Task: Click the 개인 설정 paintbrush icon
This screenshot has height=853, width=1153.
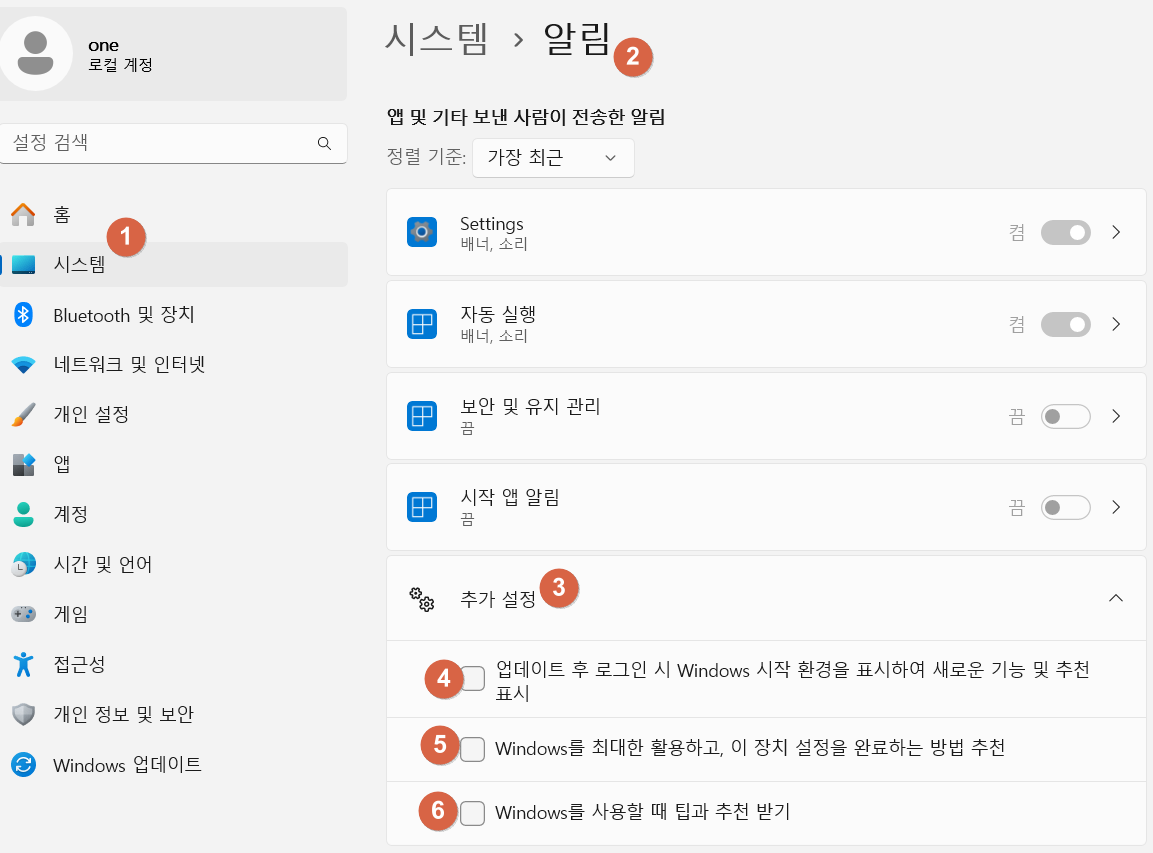Action: [23, 414]
